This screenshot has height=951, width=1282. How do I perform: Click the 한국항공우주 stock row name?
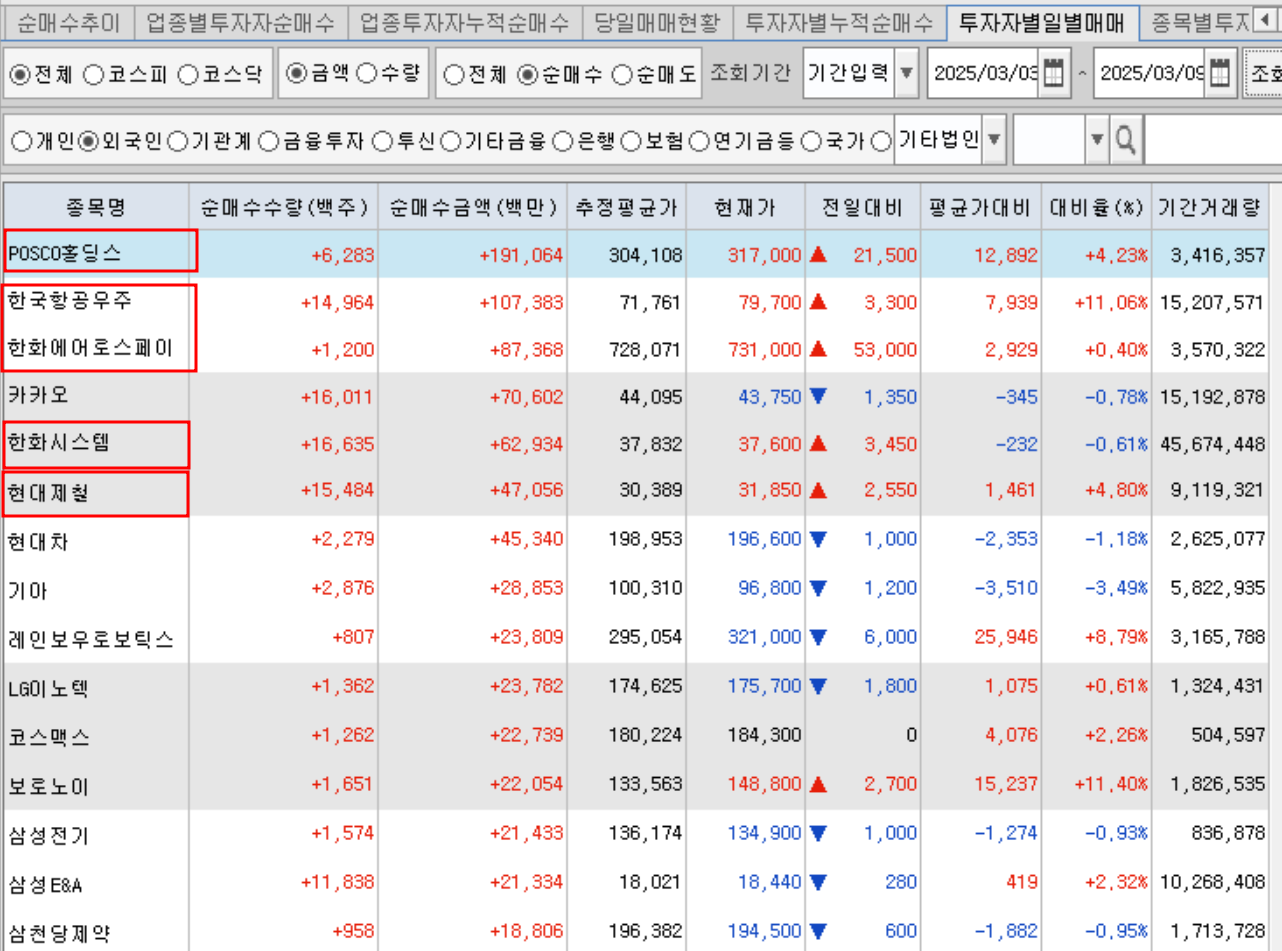[x=69, y=301]
